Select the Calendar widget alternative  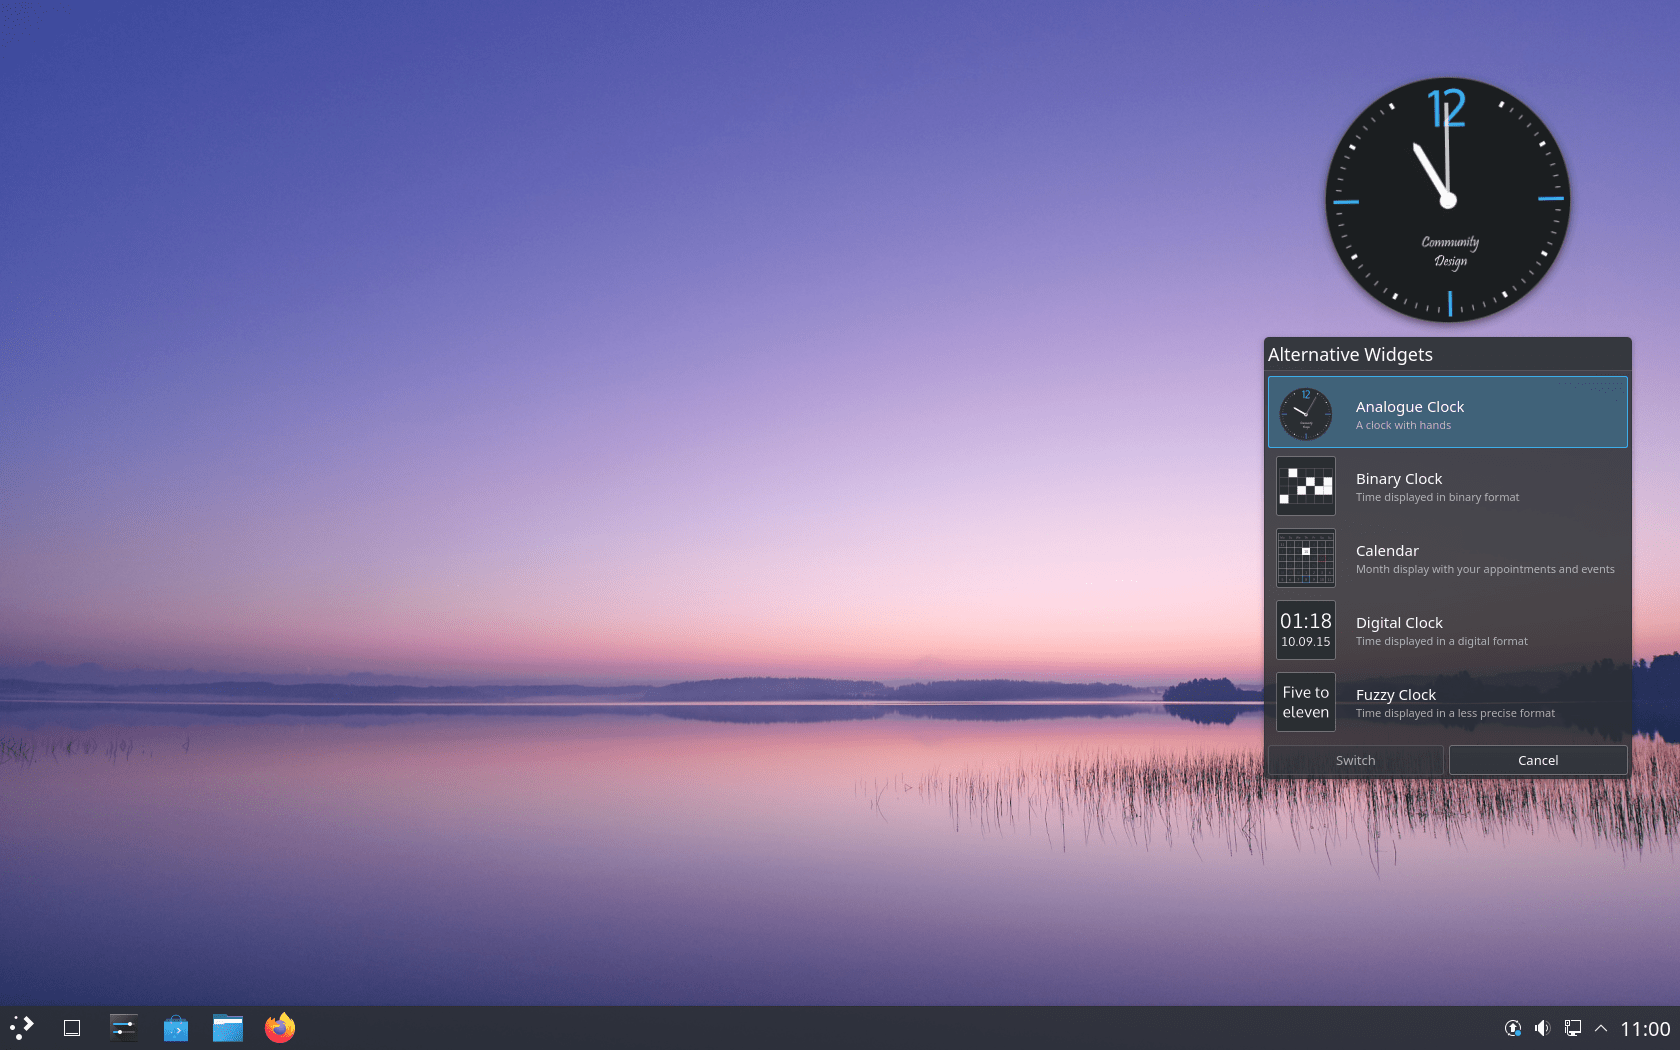point(1447,558)
